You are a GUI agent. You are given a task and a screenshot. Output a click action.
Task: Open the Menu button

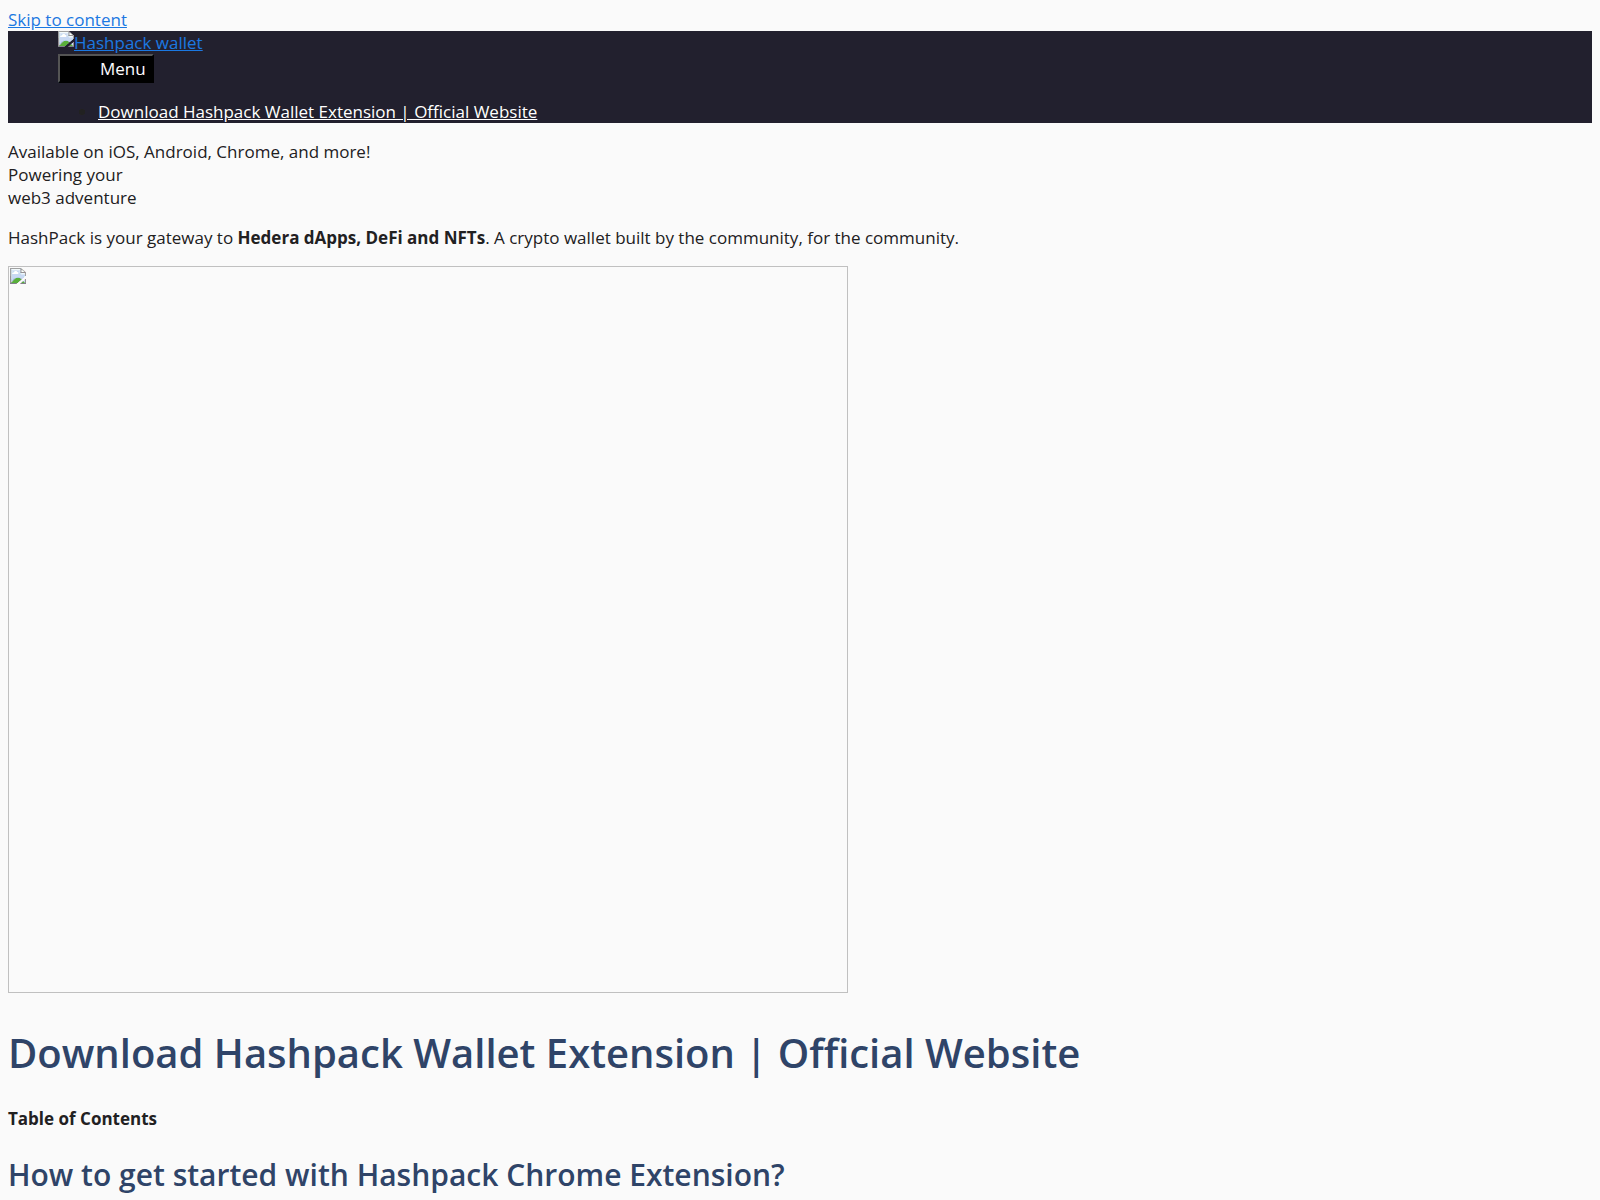(x=106, y=69)
